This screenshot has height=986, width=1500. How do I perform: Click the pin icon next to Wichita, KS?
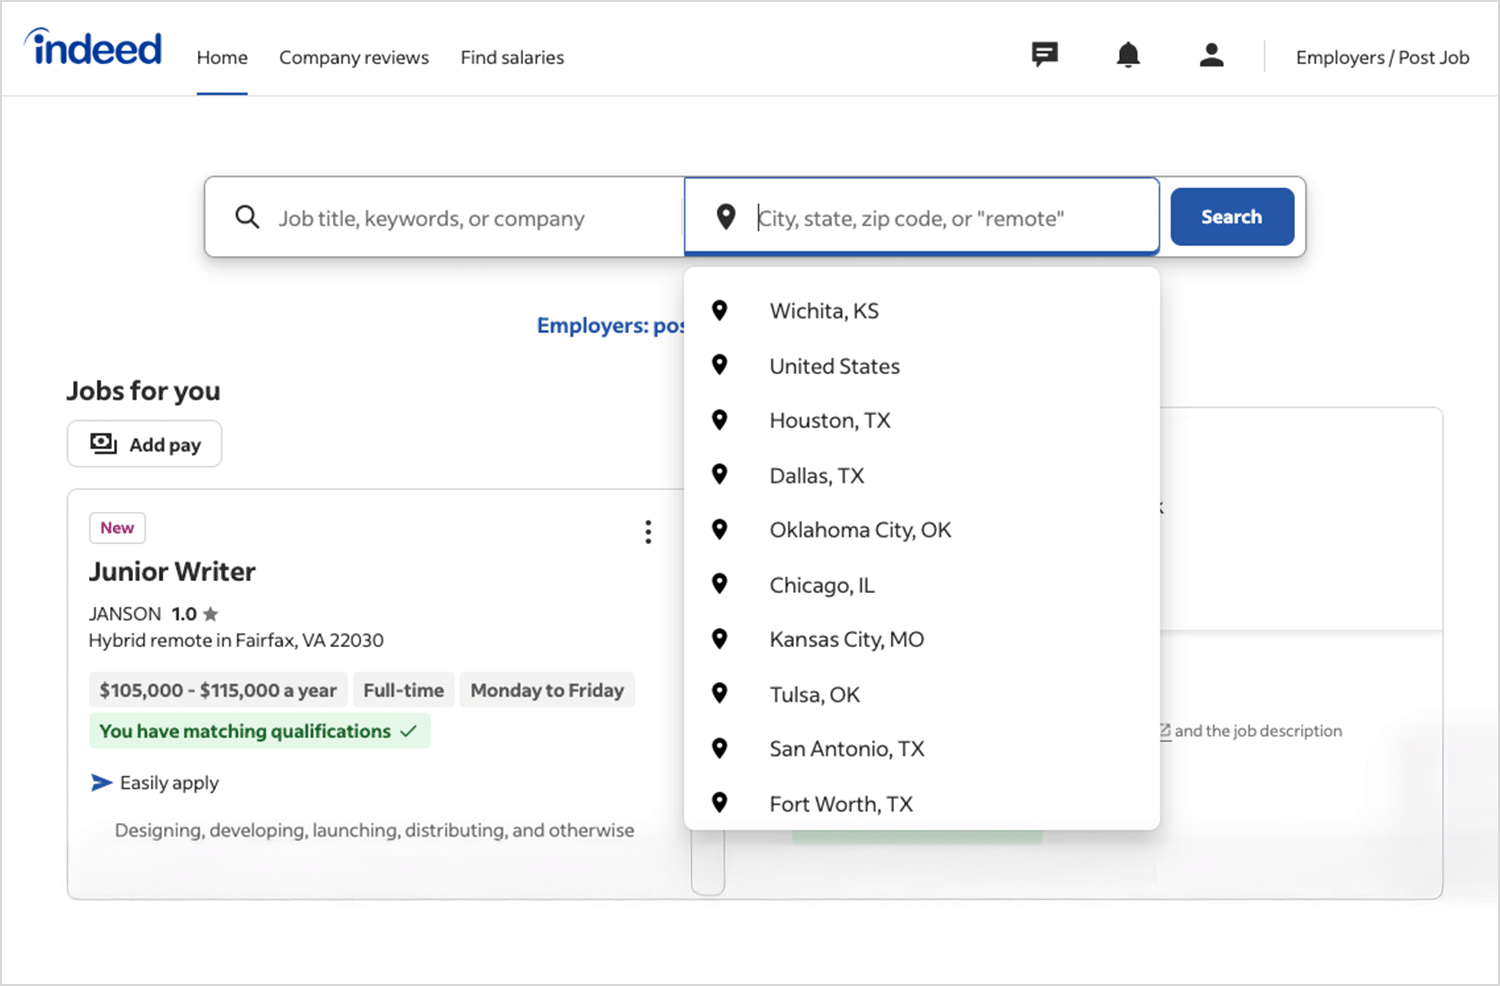(719, 310)
